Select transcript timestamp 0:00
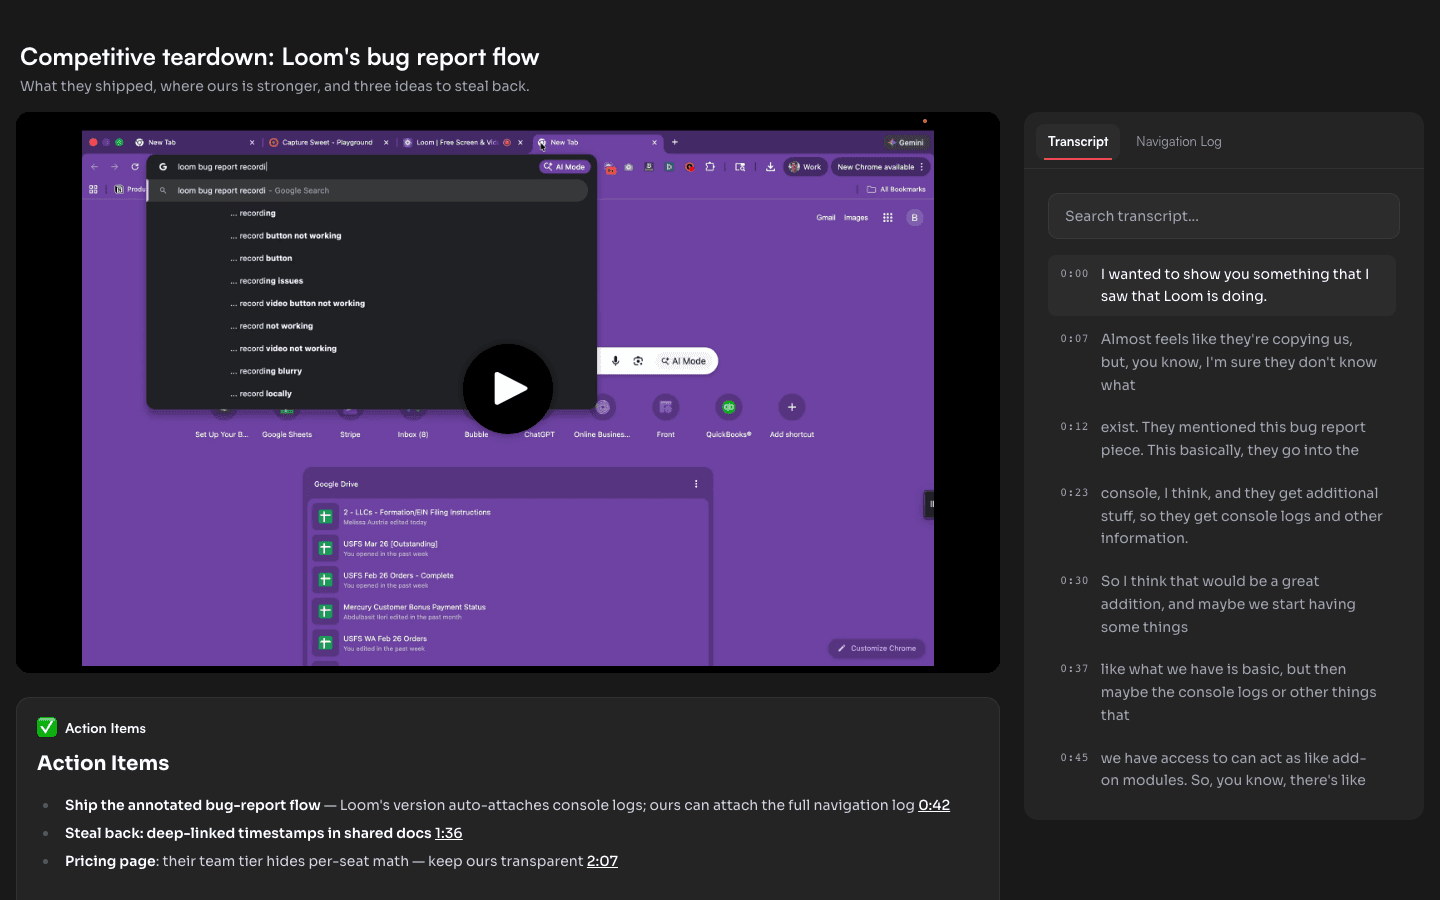Image resolution: width=1440 pixels, height=900 pixels. (1074, 274)
